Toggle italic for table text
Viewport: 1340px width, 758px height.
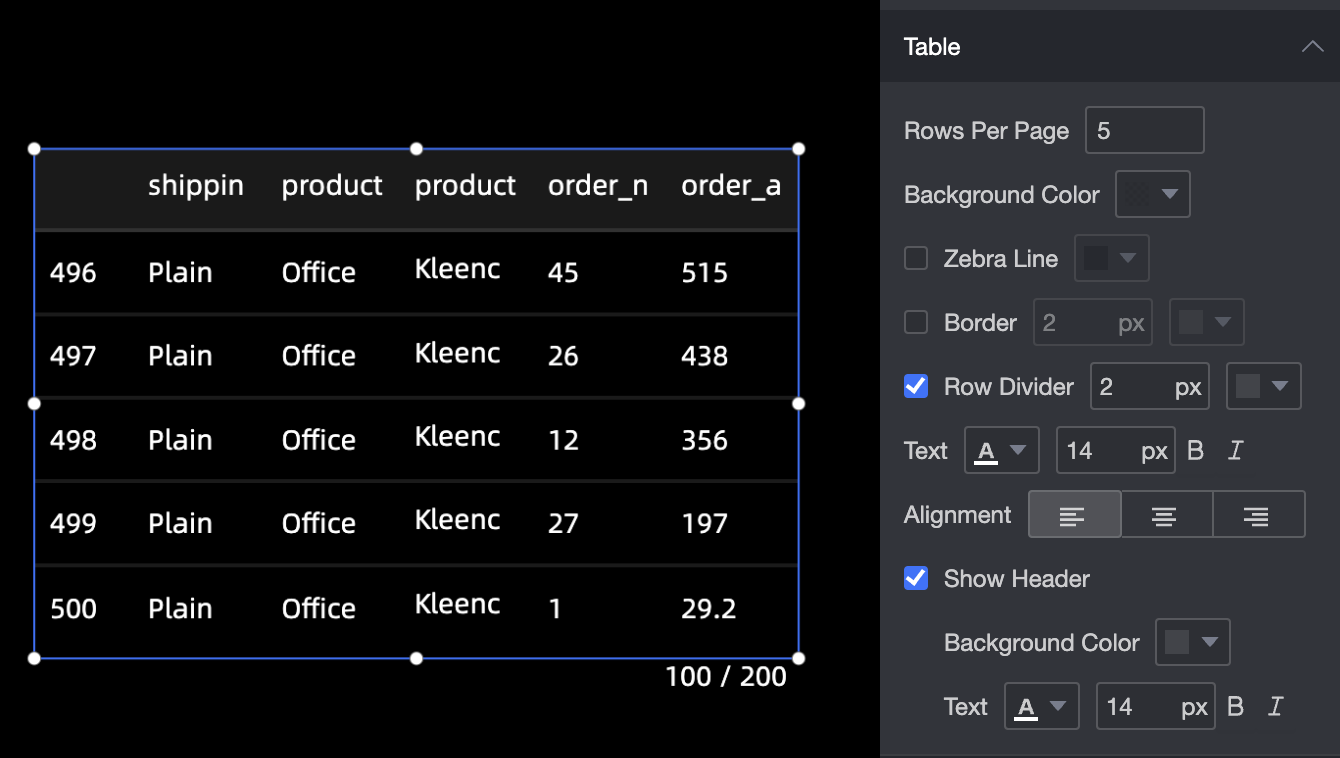click(1236, 451)
